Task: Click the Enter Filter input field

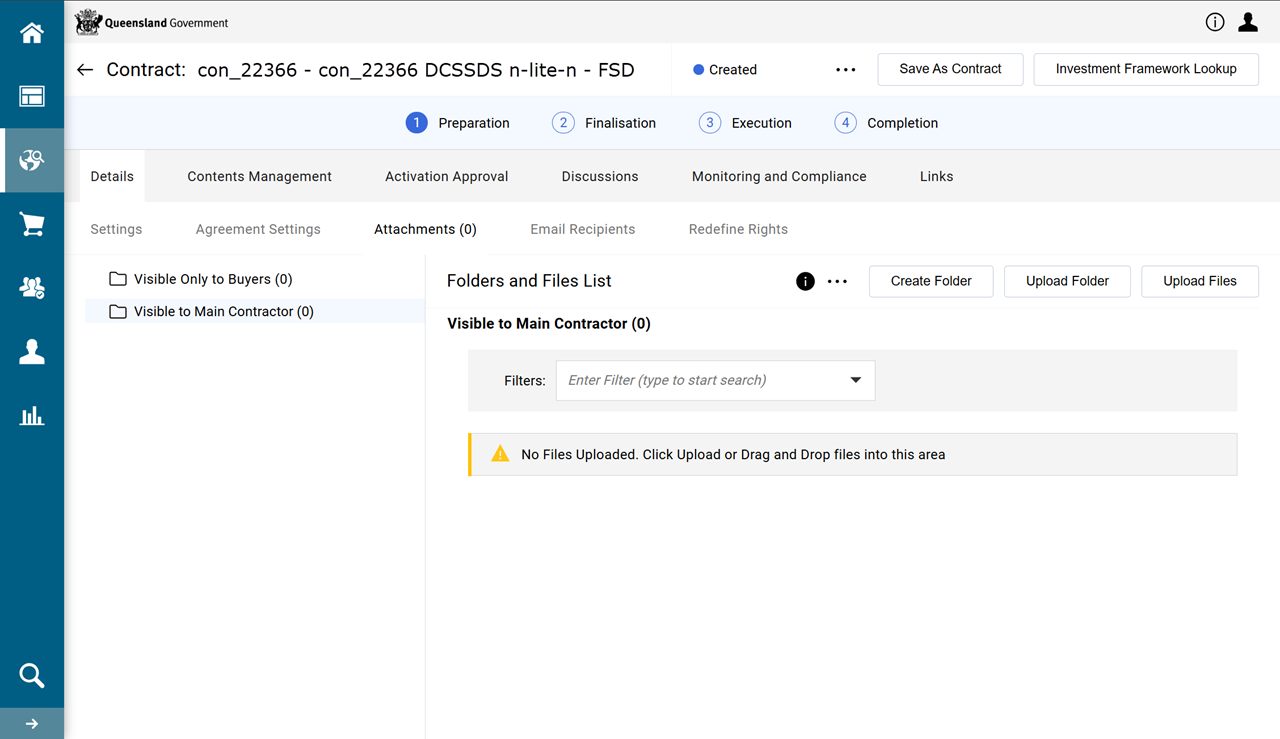Action: [x=700, y=380]
